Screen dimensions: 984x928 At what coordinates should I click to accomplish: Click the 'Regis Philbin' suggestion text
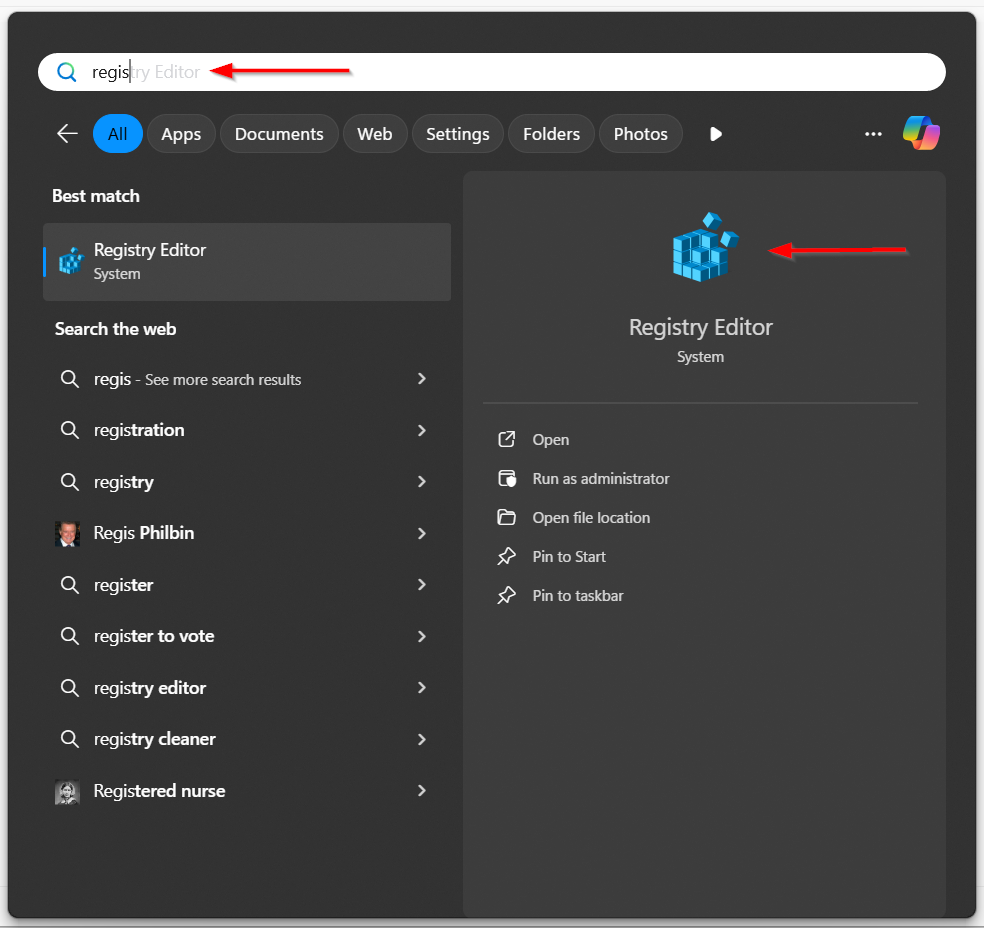144,533
